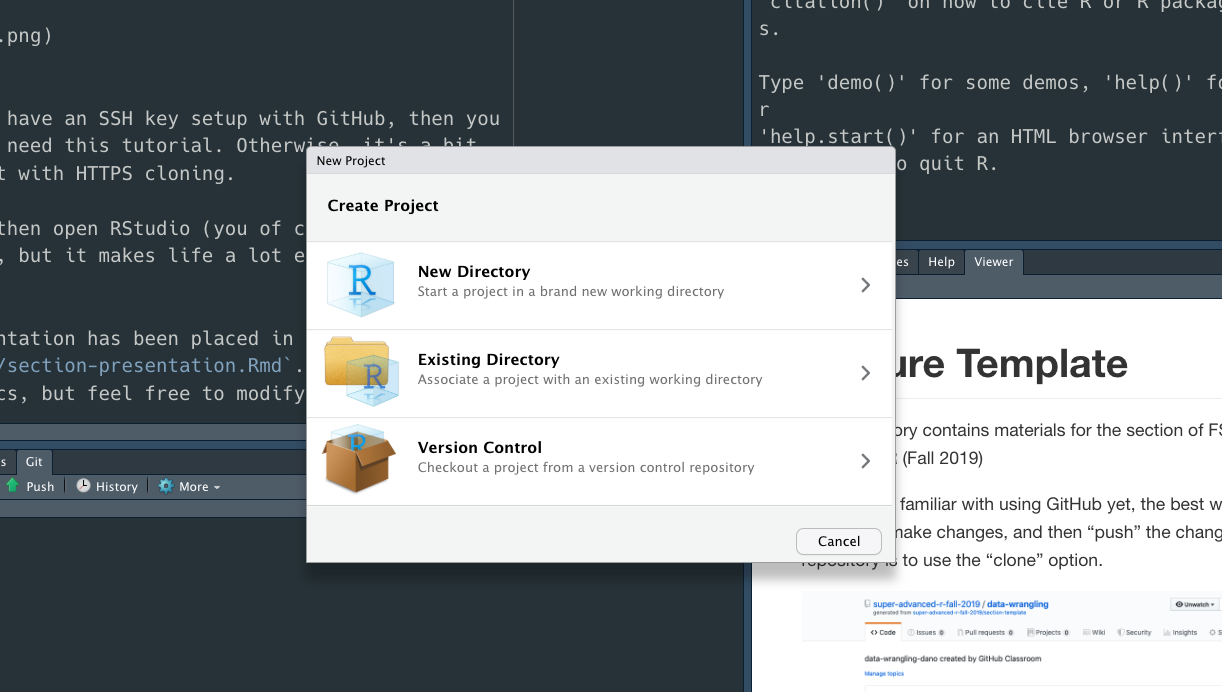
Task: Click the Version Control cardboard box icon
Action: (x=359, y=460)
